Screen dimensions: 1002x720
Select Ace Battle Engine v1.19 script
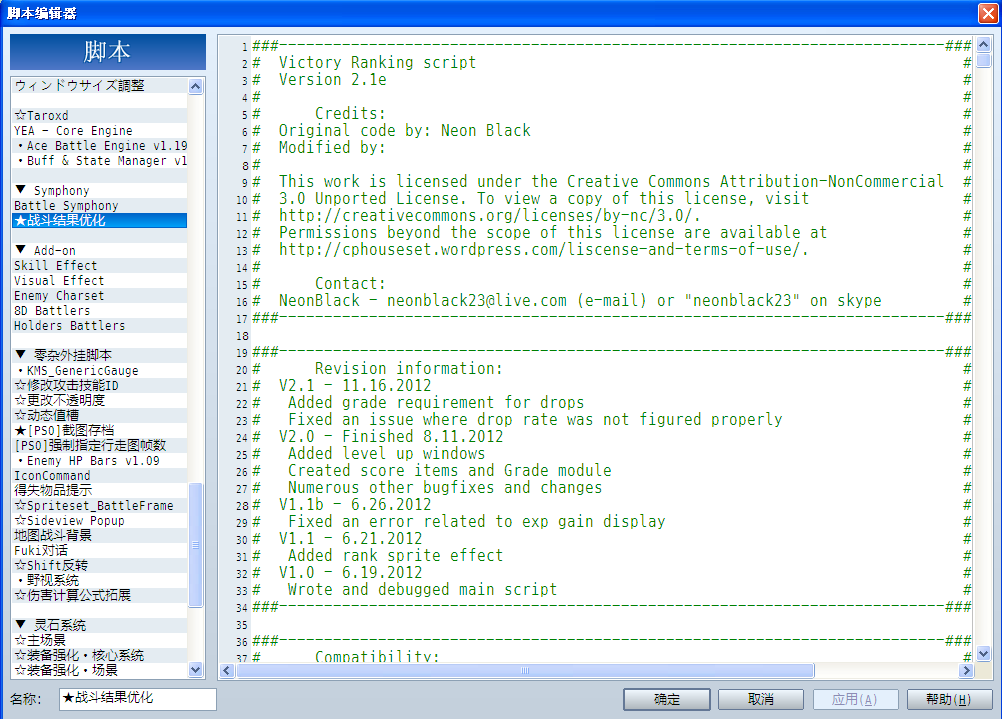click(100, 146)
